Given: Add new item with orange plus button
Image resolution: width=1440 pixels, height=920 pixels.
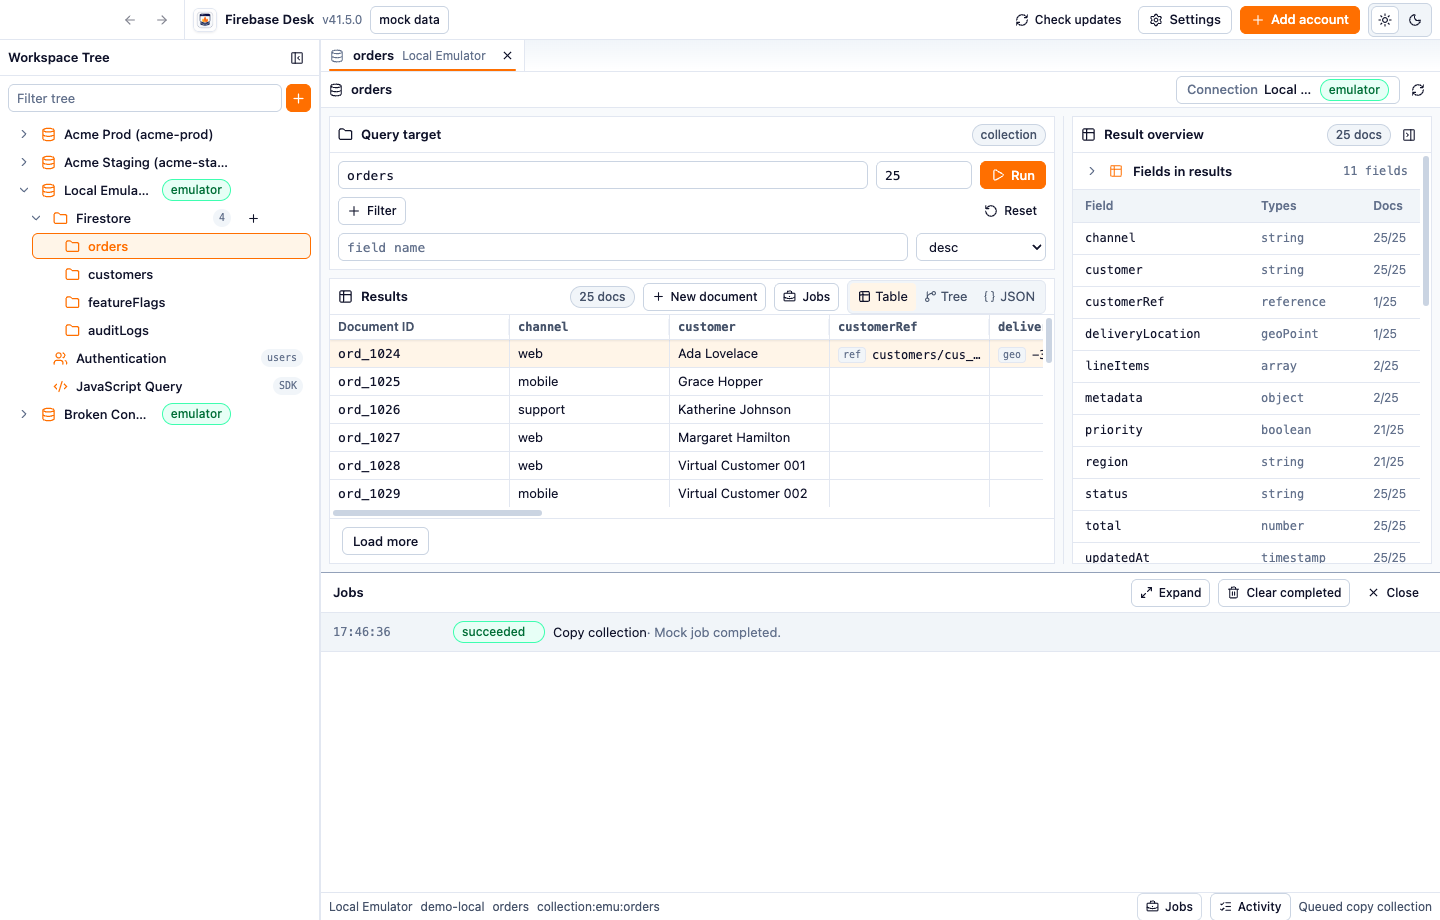Looking at the screenshot, I should [298, 98].
